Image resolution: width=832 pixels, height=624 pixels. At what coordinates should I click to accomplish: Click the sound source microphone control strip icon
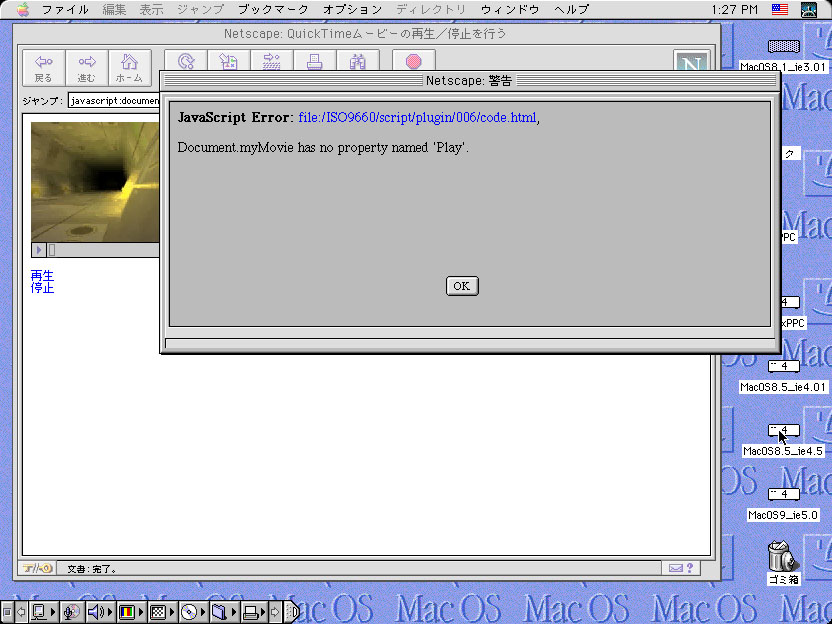pyautogui.click(x=72, y=612)
